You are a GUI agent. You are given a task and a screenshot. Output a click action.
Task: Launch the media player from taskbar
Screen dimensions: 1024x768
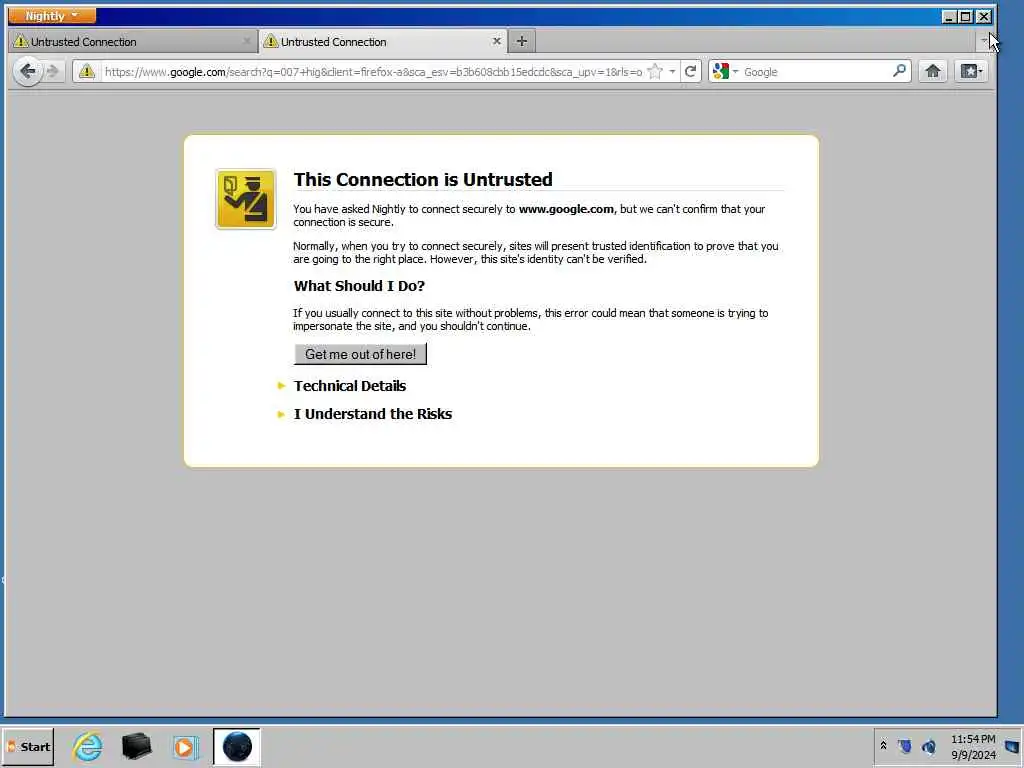(x=185, y=746)
